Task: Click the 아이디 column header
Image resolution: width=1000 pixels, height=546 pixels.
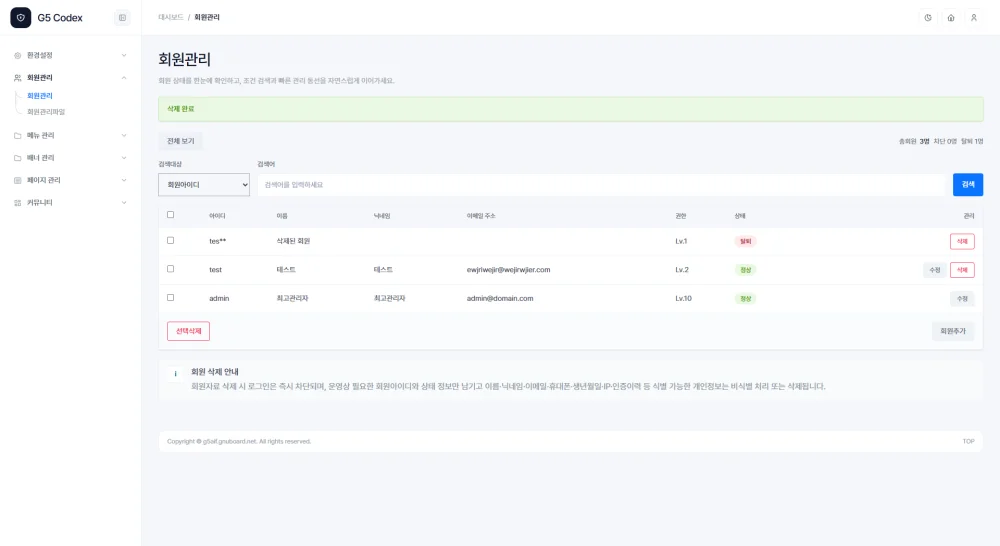Action: [217, 216]
